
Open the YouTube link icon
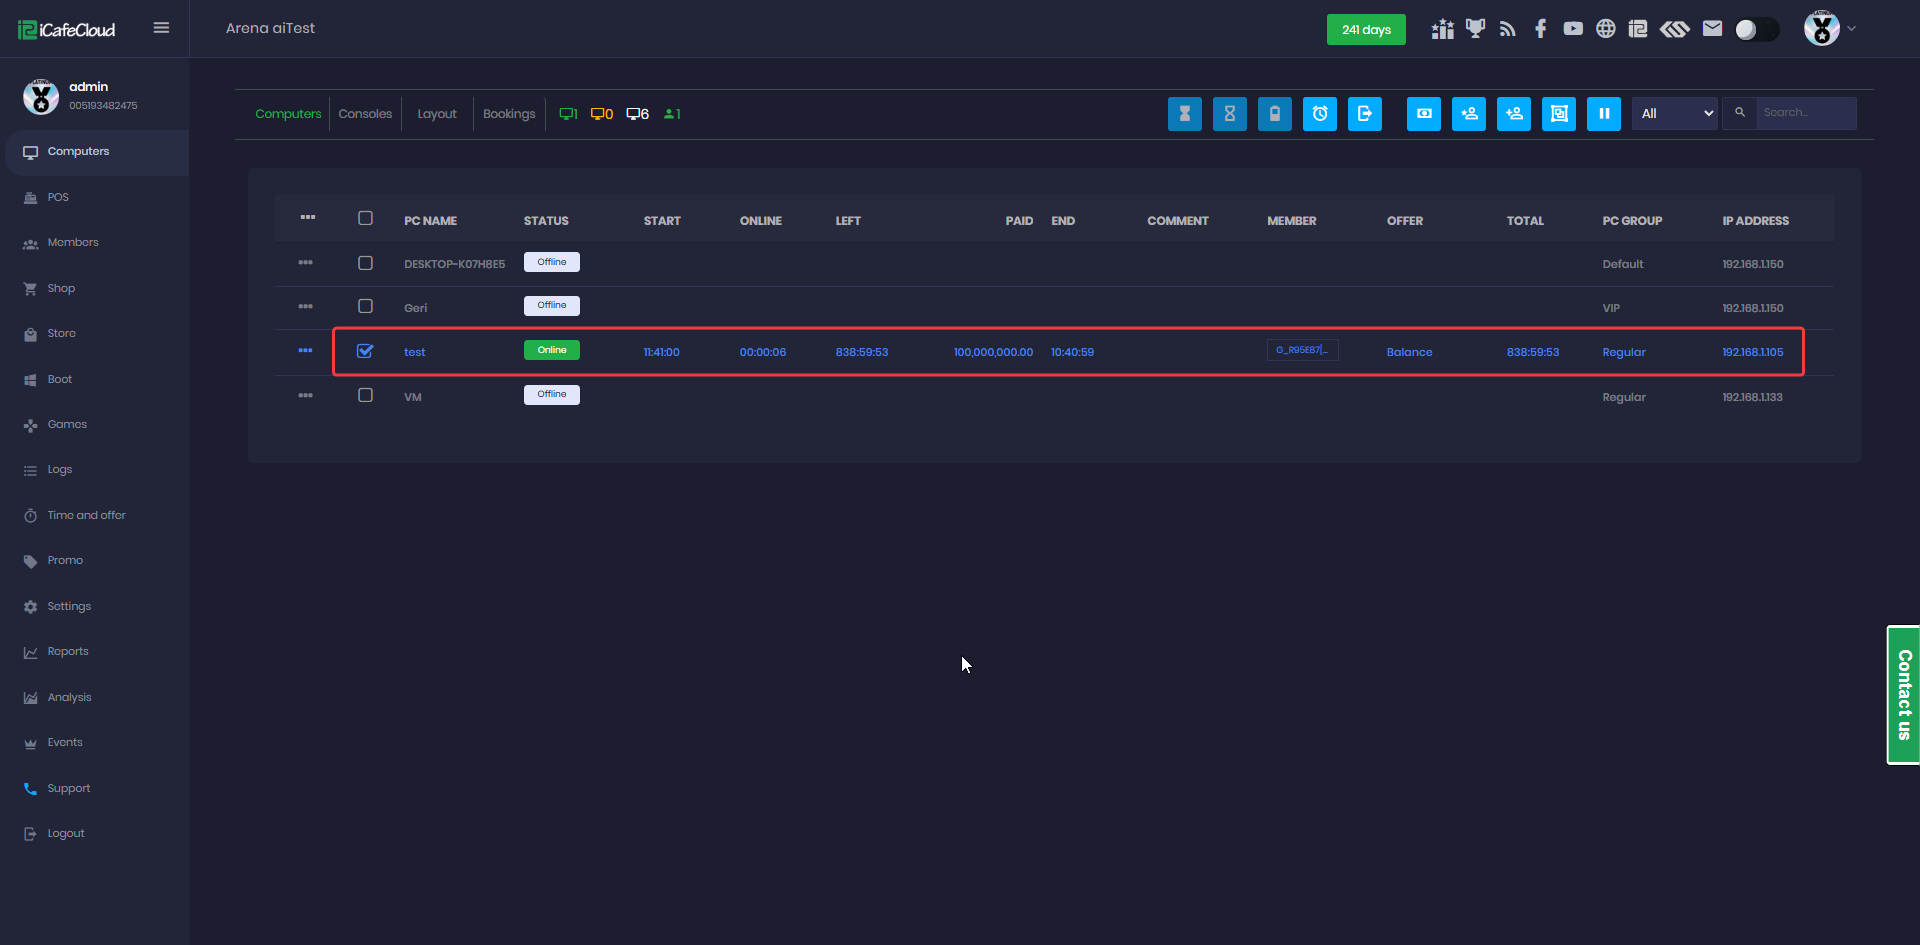[1573, 29]
